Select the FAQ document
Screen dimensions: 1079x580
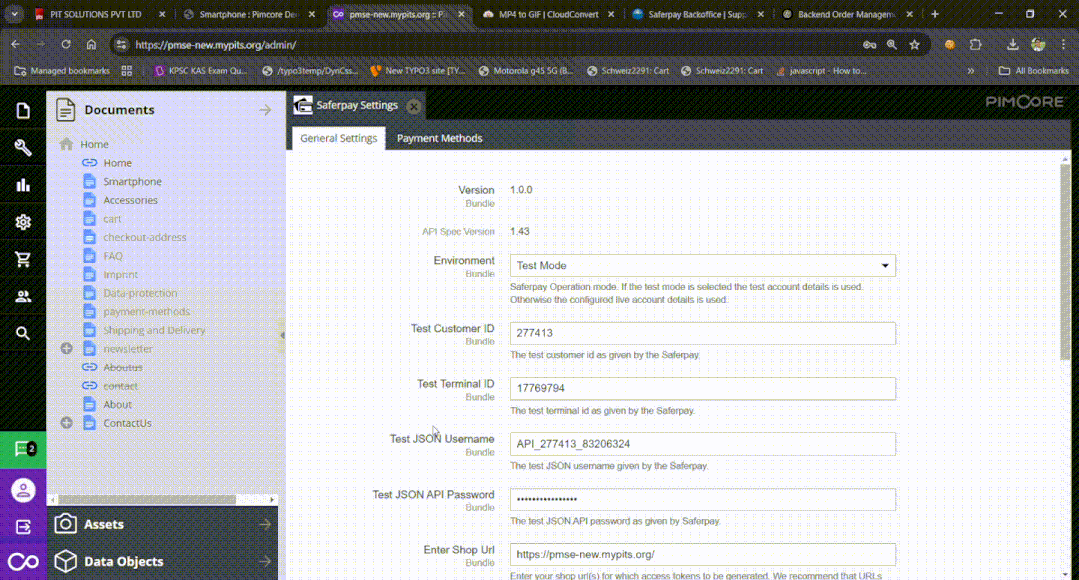[113, 256]
